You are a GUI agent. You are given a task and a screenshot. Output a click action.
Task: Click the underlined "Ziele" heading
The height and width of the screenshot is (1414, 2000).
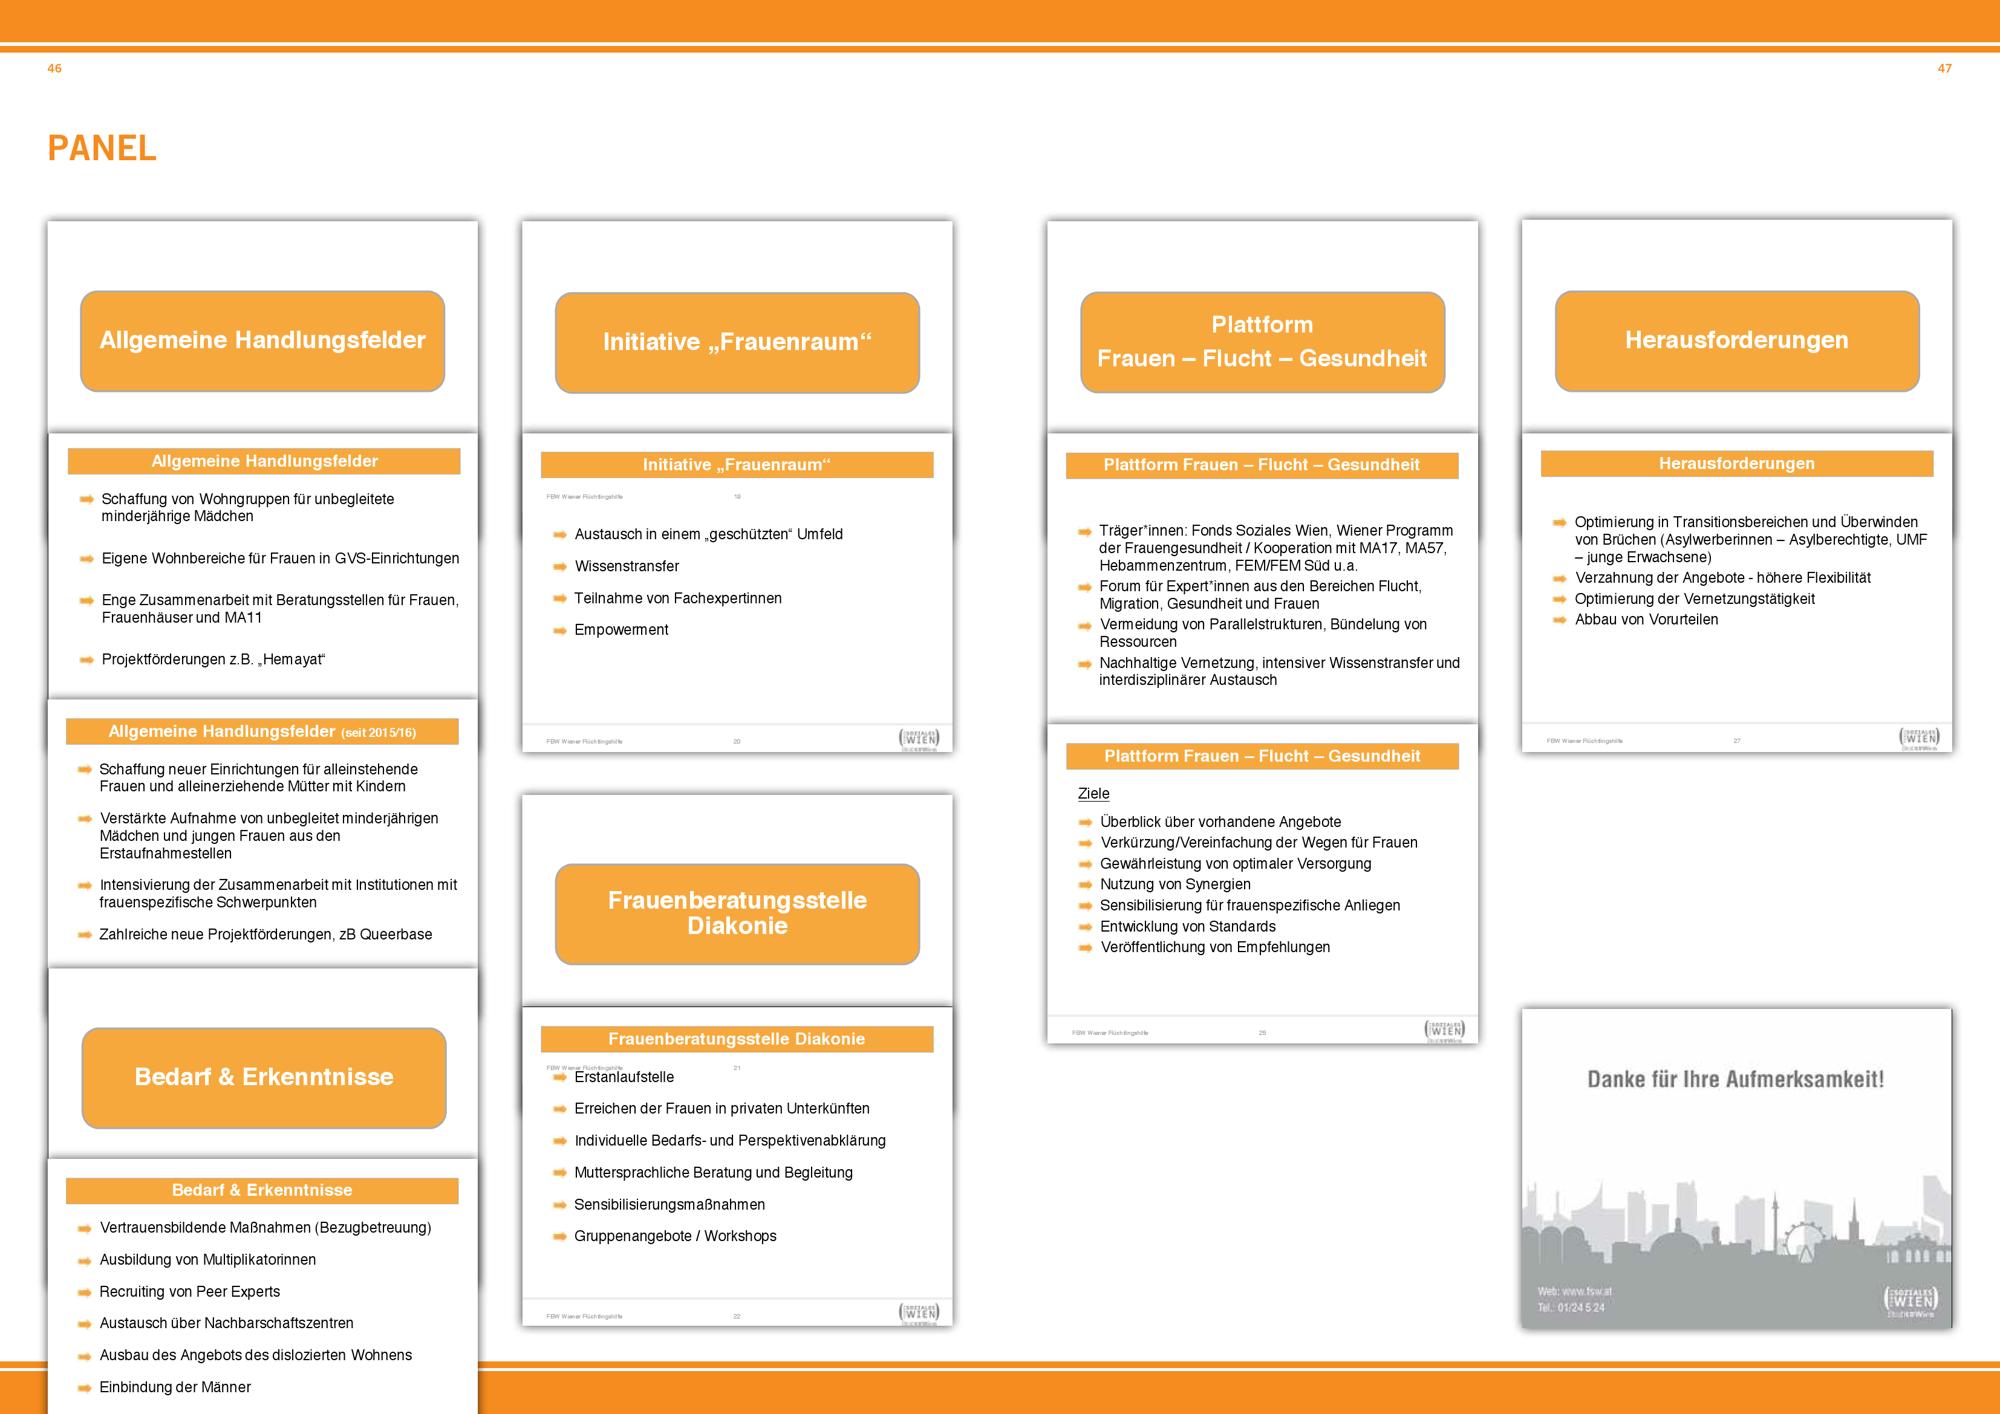[x=1093, y=794]
